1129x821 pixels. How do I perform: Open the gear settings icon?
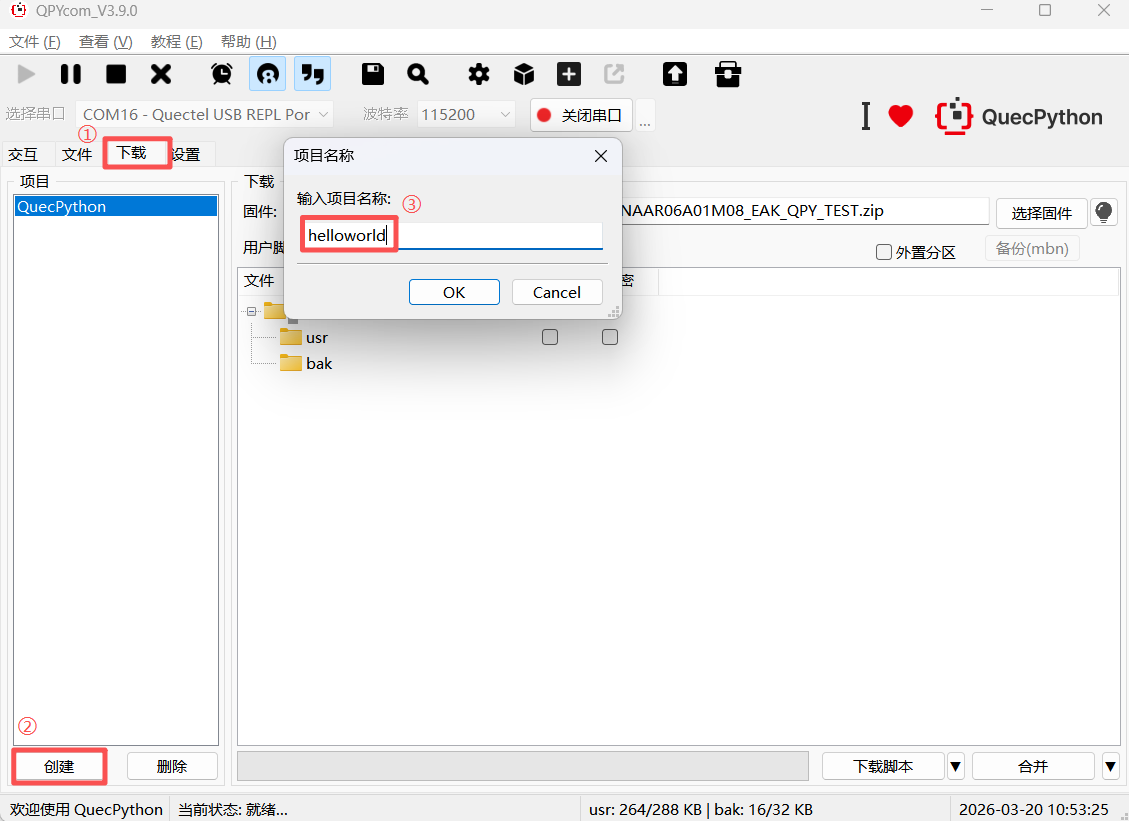(x=479, y=74)
